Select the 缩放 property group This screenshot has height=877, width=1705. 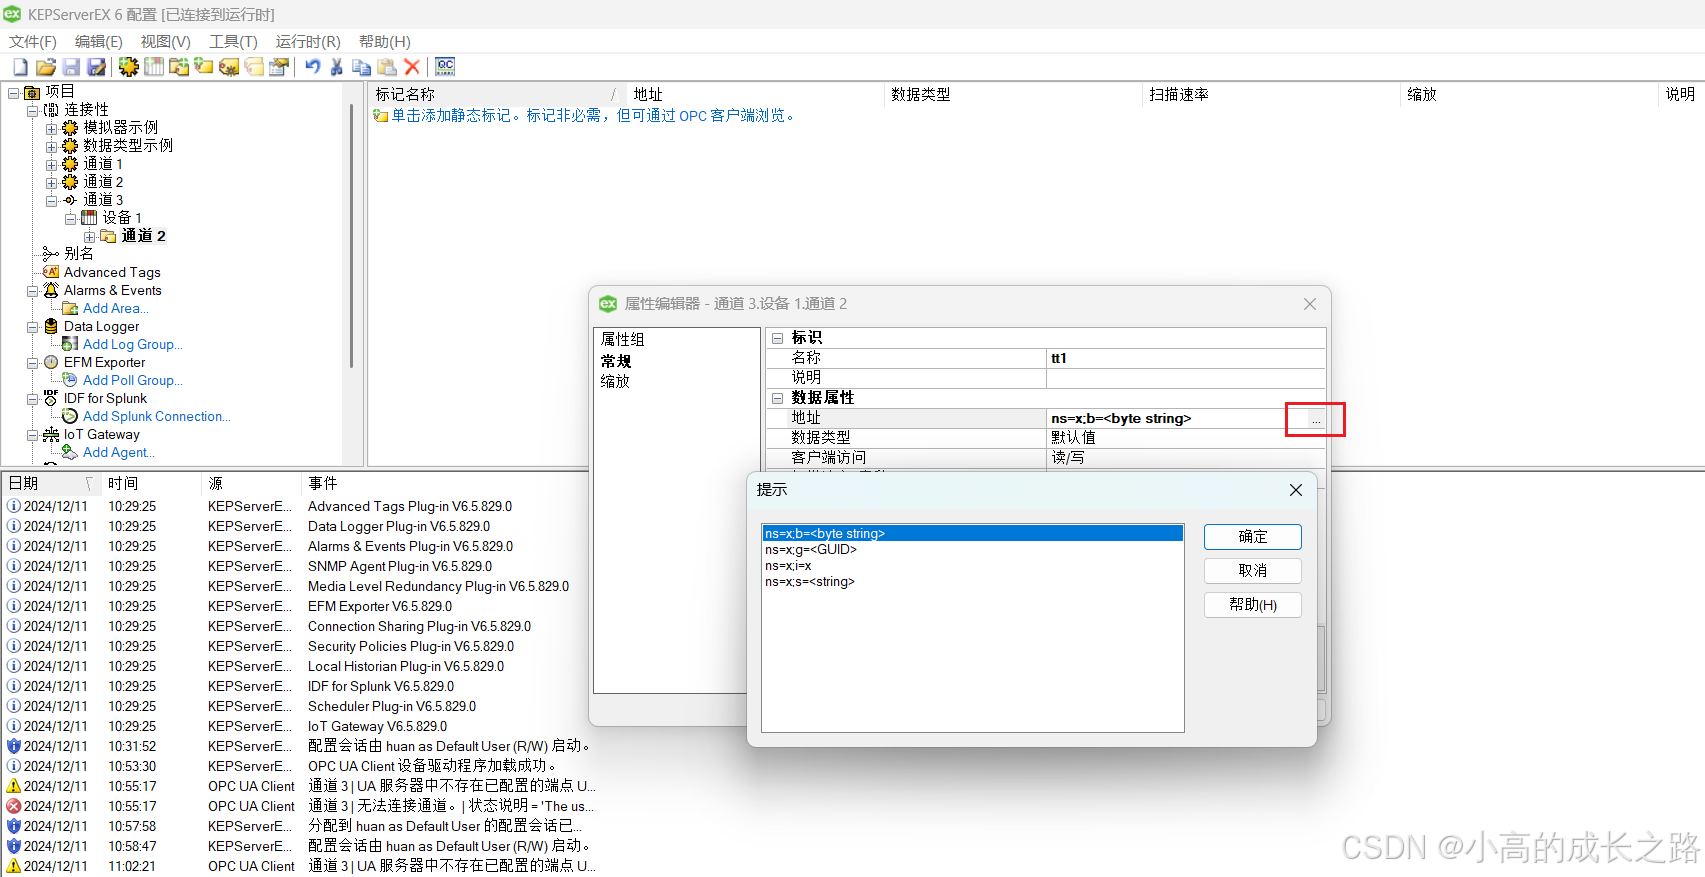(615, 381)
